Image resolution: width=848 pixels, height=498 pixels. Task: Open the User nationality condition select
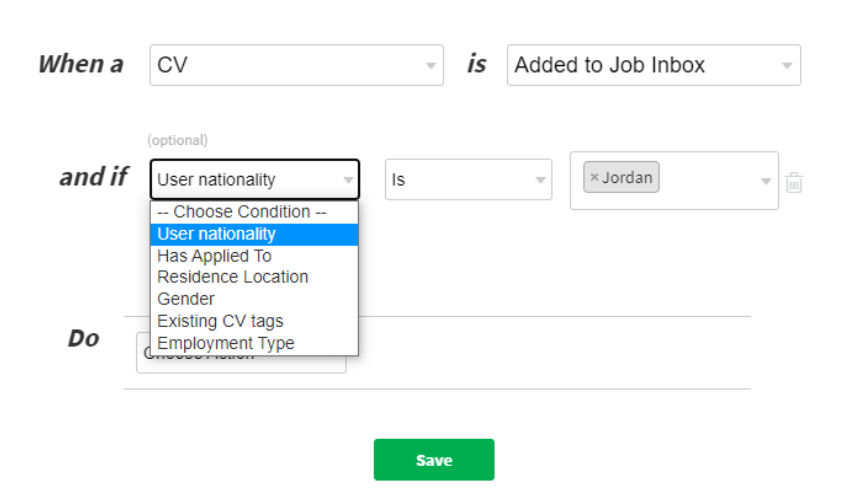pos(254,180)
